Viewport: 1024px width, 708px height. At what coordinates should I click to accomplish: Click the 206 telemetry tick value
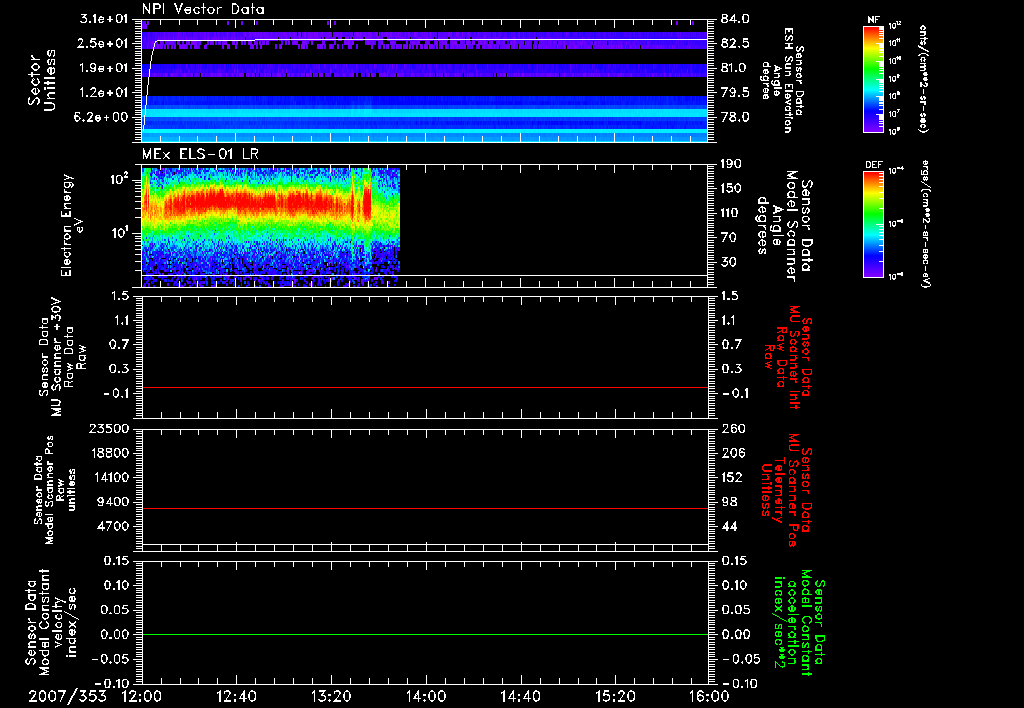(x=732, y=453)
